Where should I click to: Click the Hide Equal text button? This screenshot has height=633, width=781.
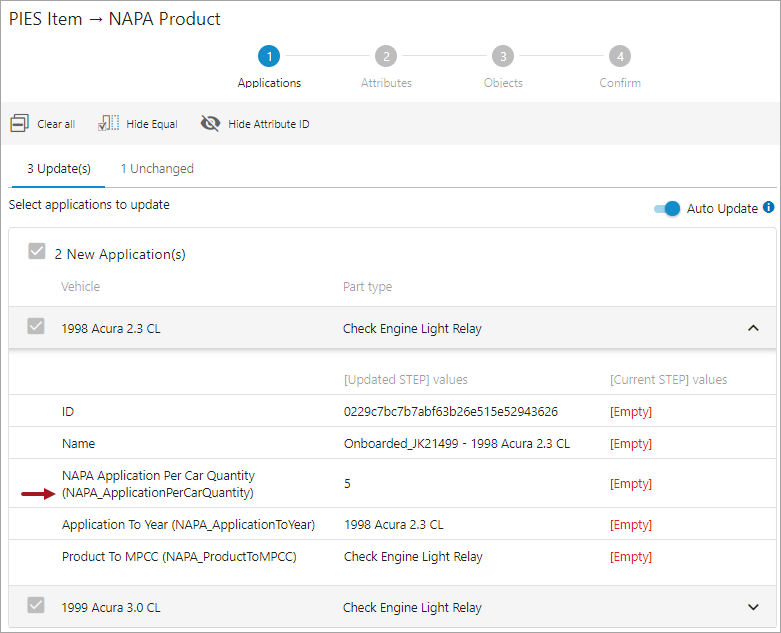pos(152,124)
